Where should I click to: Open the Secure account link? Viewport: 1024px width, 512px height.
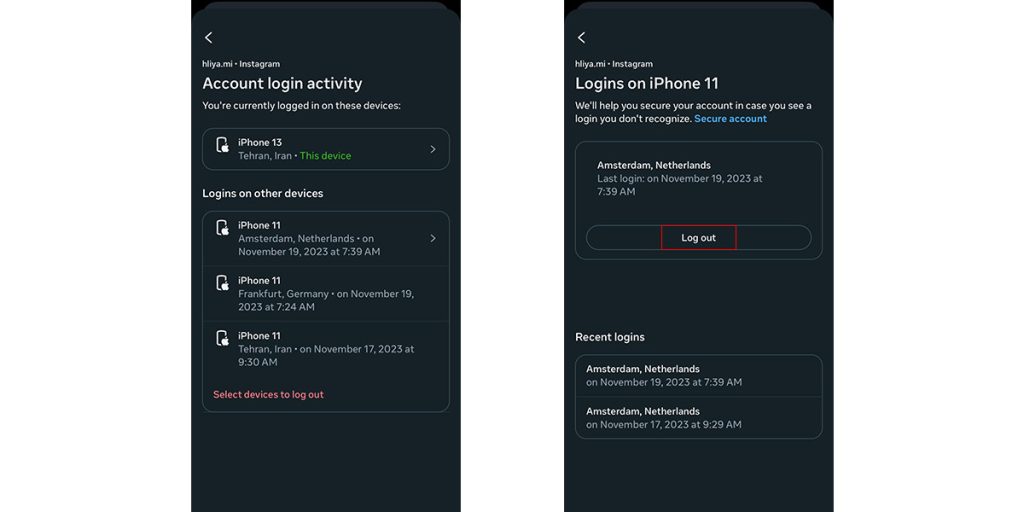[x=730, y=119]
